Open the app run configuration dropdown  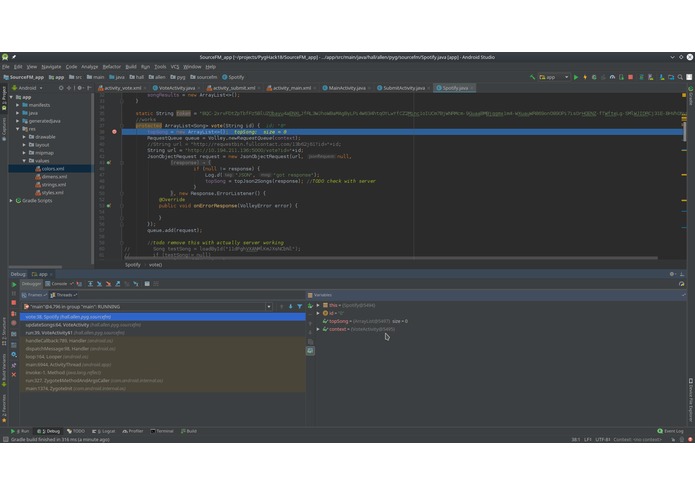click(x=554, y=77)
